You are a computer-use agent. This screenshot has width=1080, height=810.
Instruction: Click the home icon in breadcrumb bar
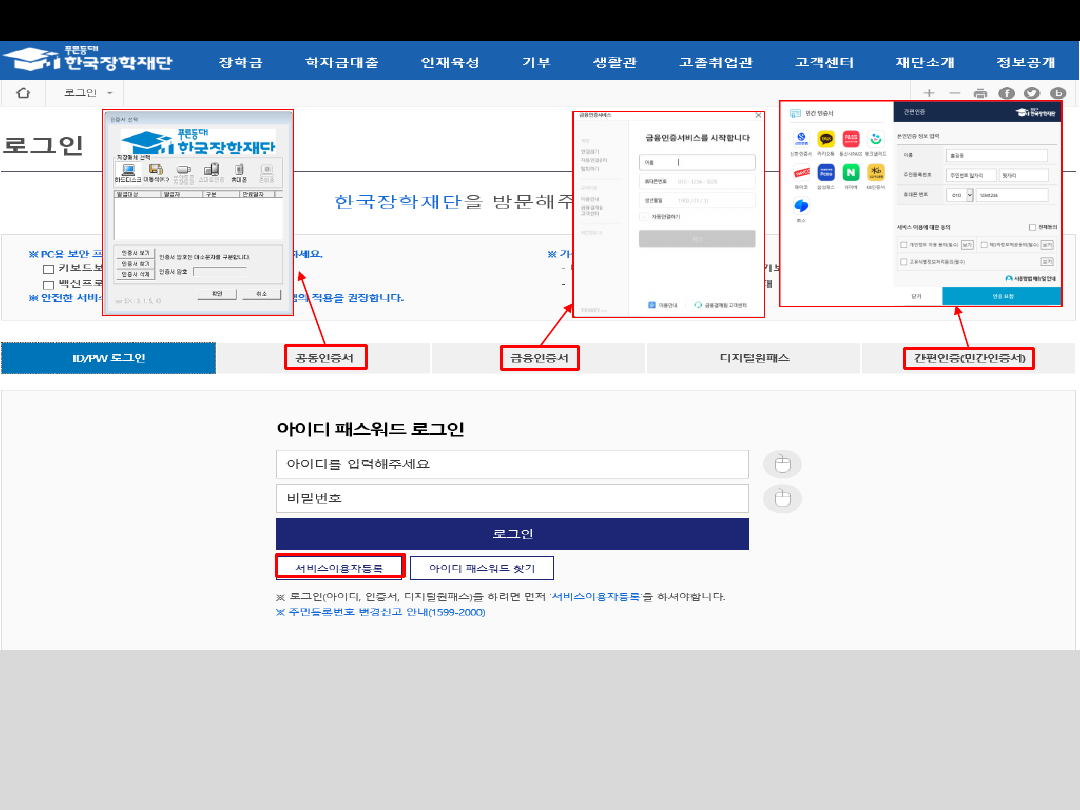point(24,93)
